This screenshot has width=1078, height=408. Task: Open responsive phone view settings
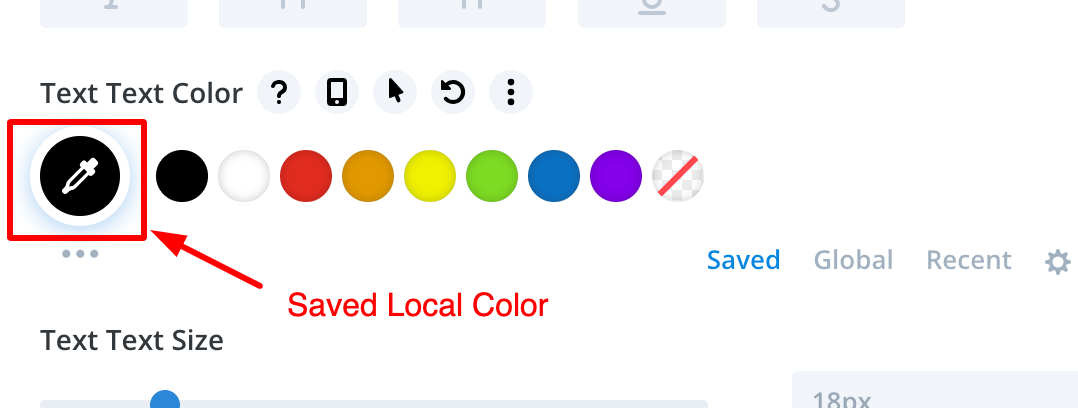point(337,92)
